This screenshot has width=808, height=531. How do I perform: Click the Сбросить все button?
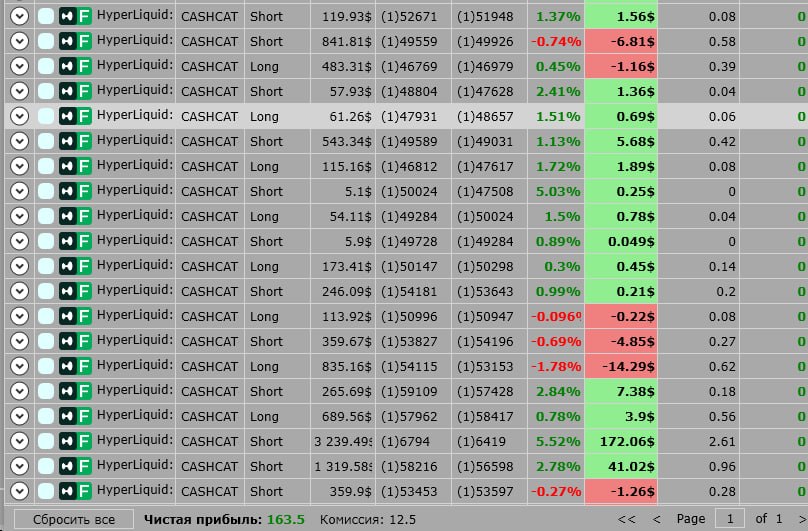point(74,520)
